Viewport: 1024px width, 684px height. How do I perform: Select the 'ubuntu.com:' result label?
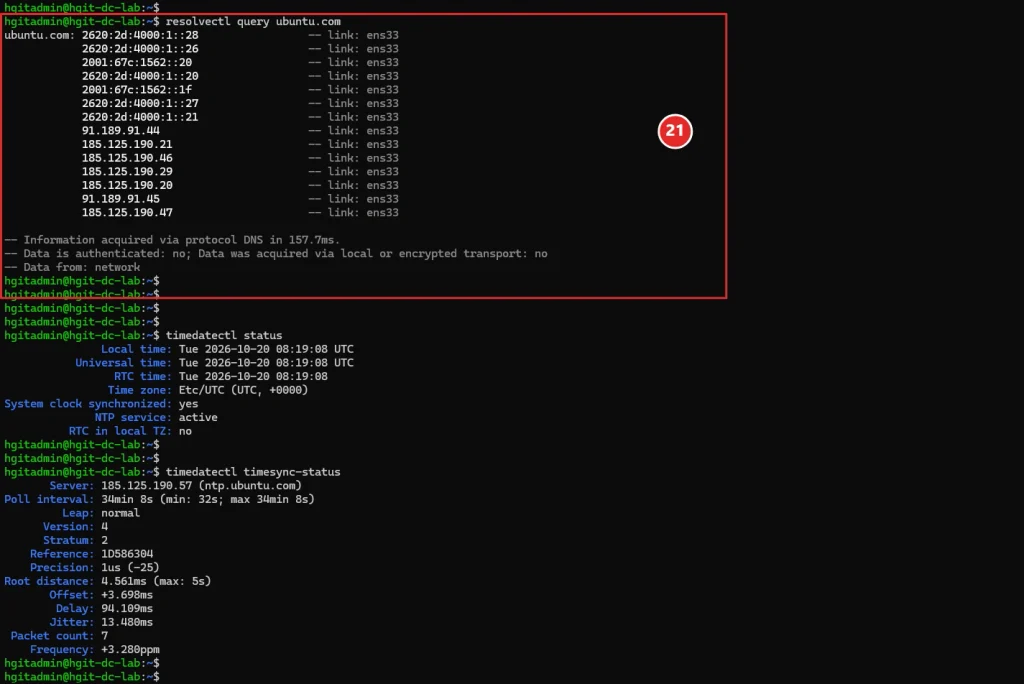[40, 35]
